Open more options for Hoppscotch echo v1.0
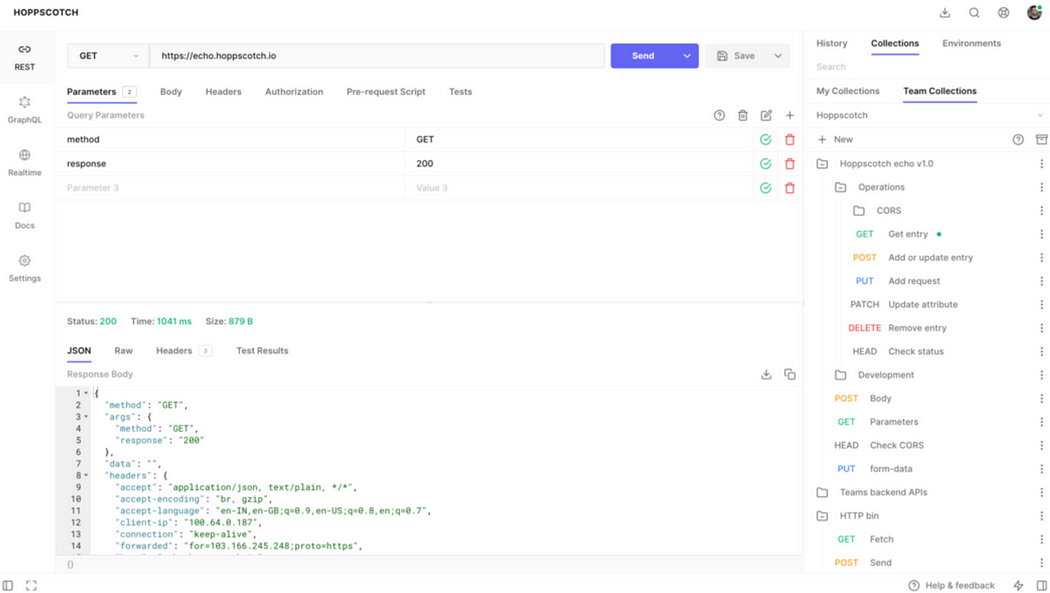 [x=1041, y=163]
